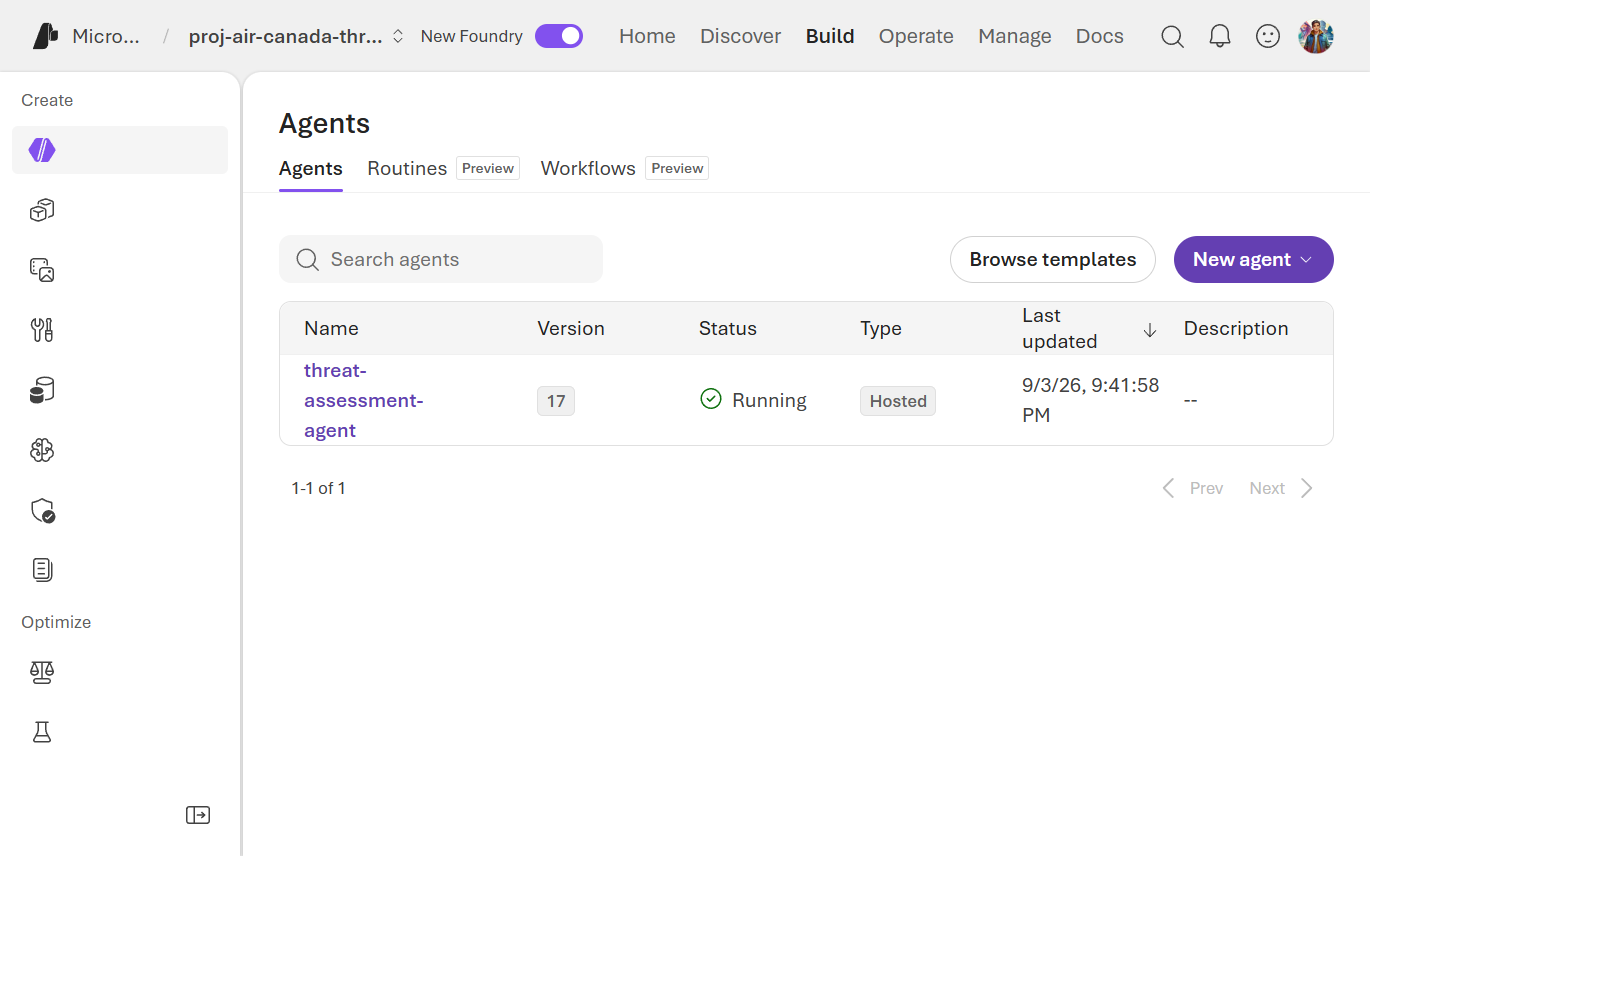Click the 9/3/26, 9:41:58 PM timestamp
The height and width of the screenshot is (1000, 1600).
click(x=1090, y=400)
